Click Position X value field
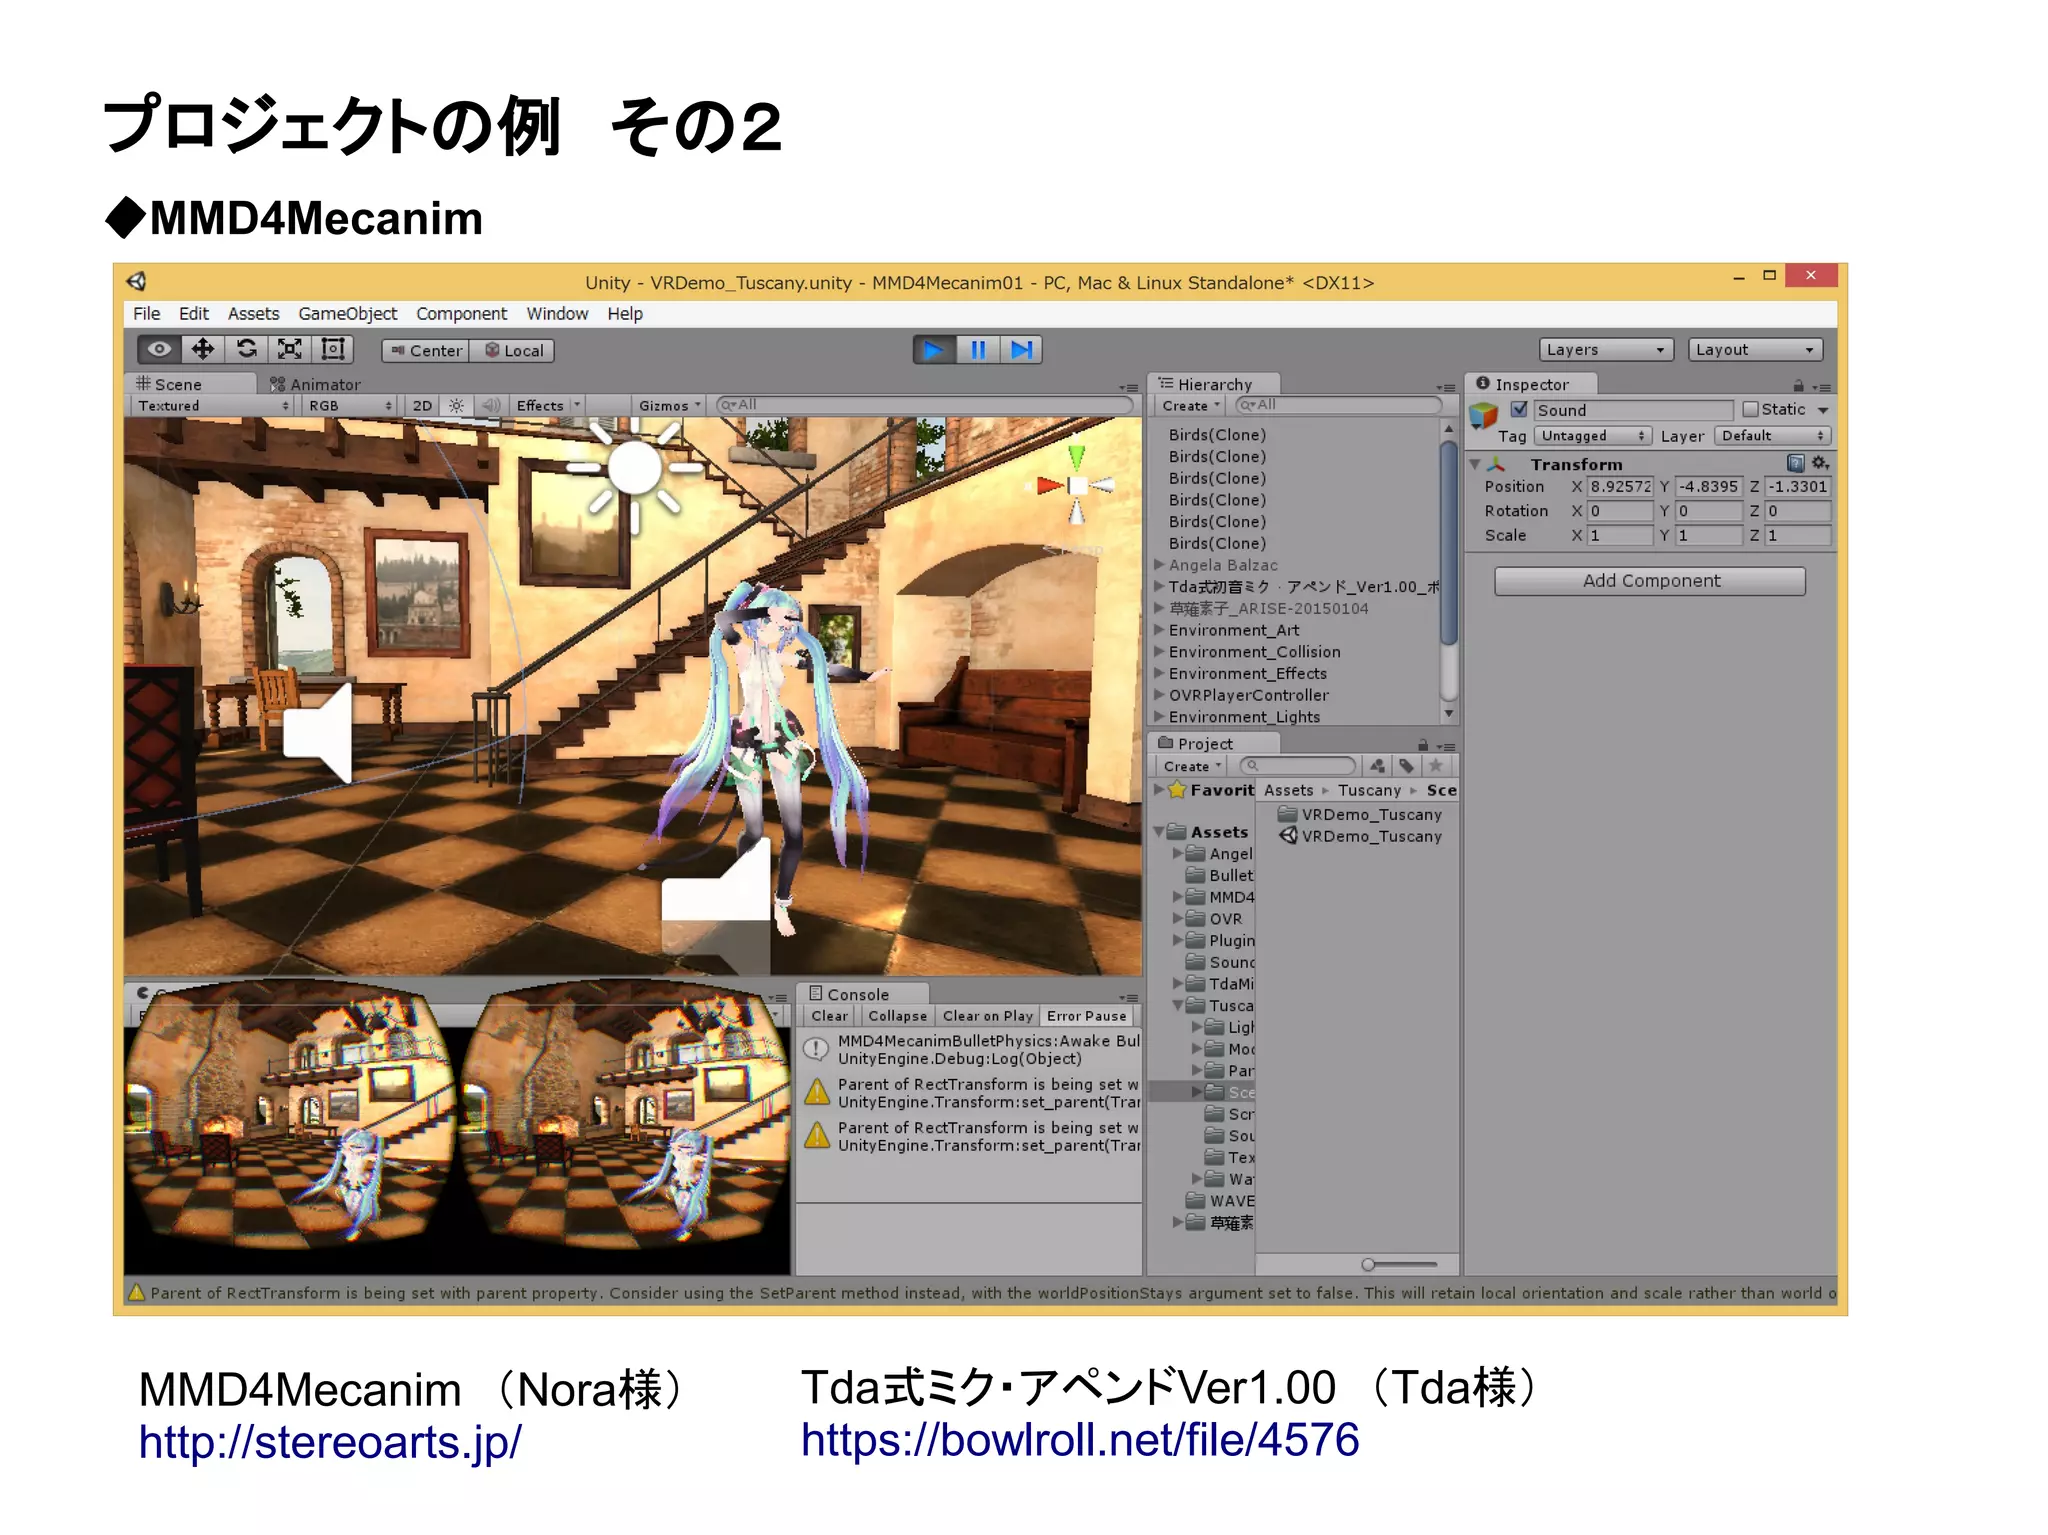This screenshot has height=1535, width=2048. pos(1620,487)
